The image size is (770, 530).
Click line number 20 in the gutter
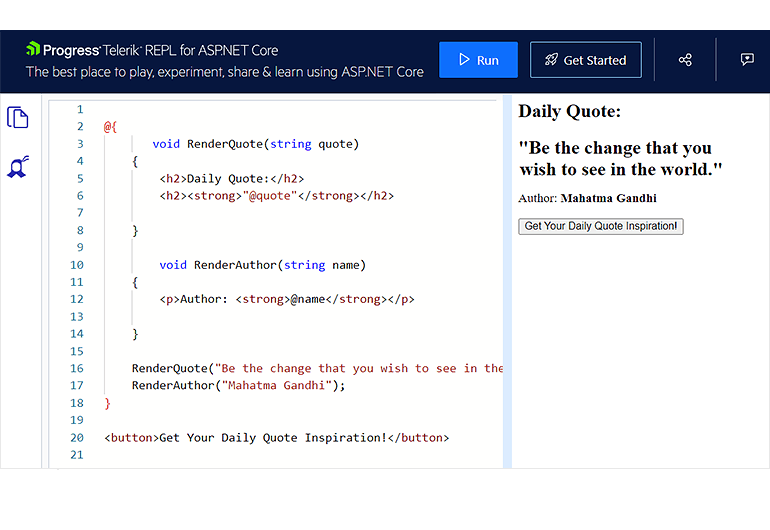coord(77,438)
